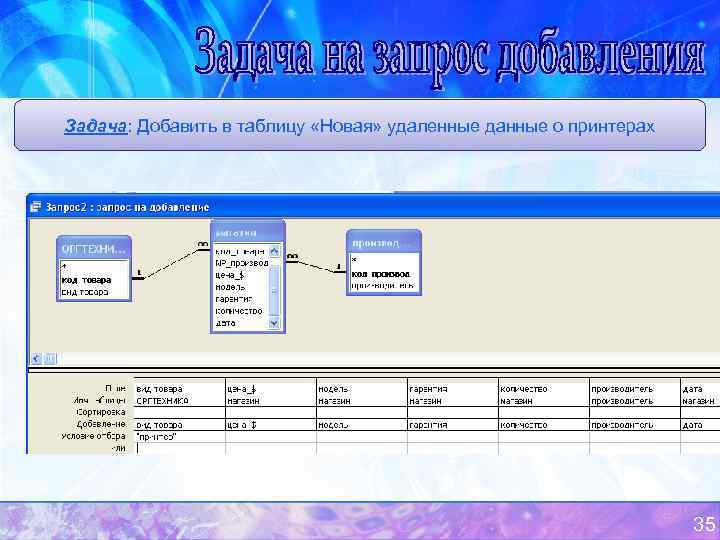
Task: Click the 'Поле' row label
Action: tap(115, 389)
